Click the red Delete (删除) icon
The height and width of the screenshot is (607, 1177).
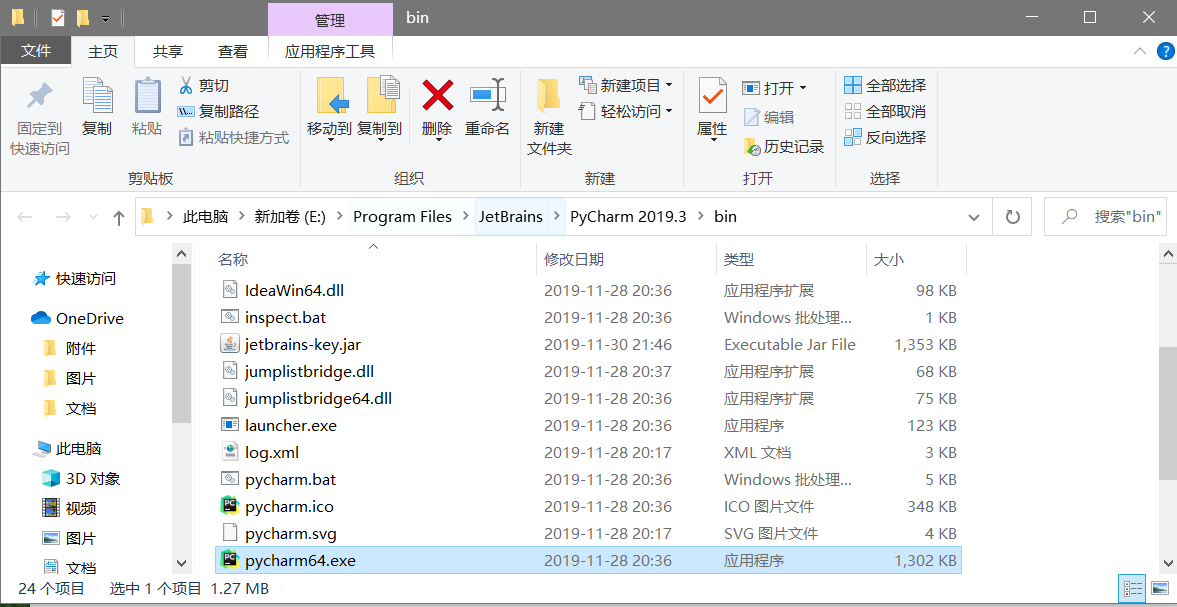click(438, 95)
